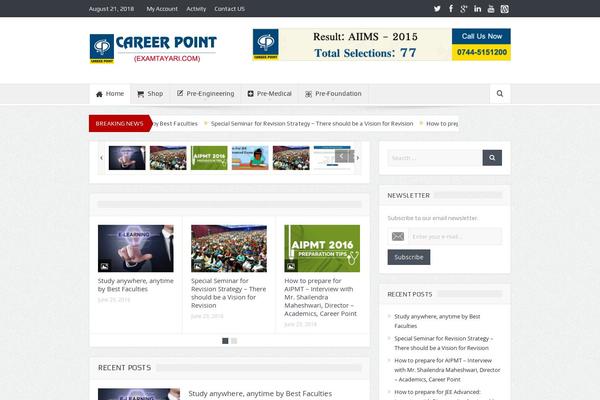Select the cartoon student thumbnail in carousel strip
The width and height of the screenshot is (600, 400).
250,158
